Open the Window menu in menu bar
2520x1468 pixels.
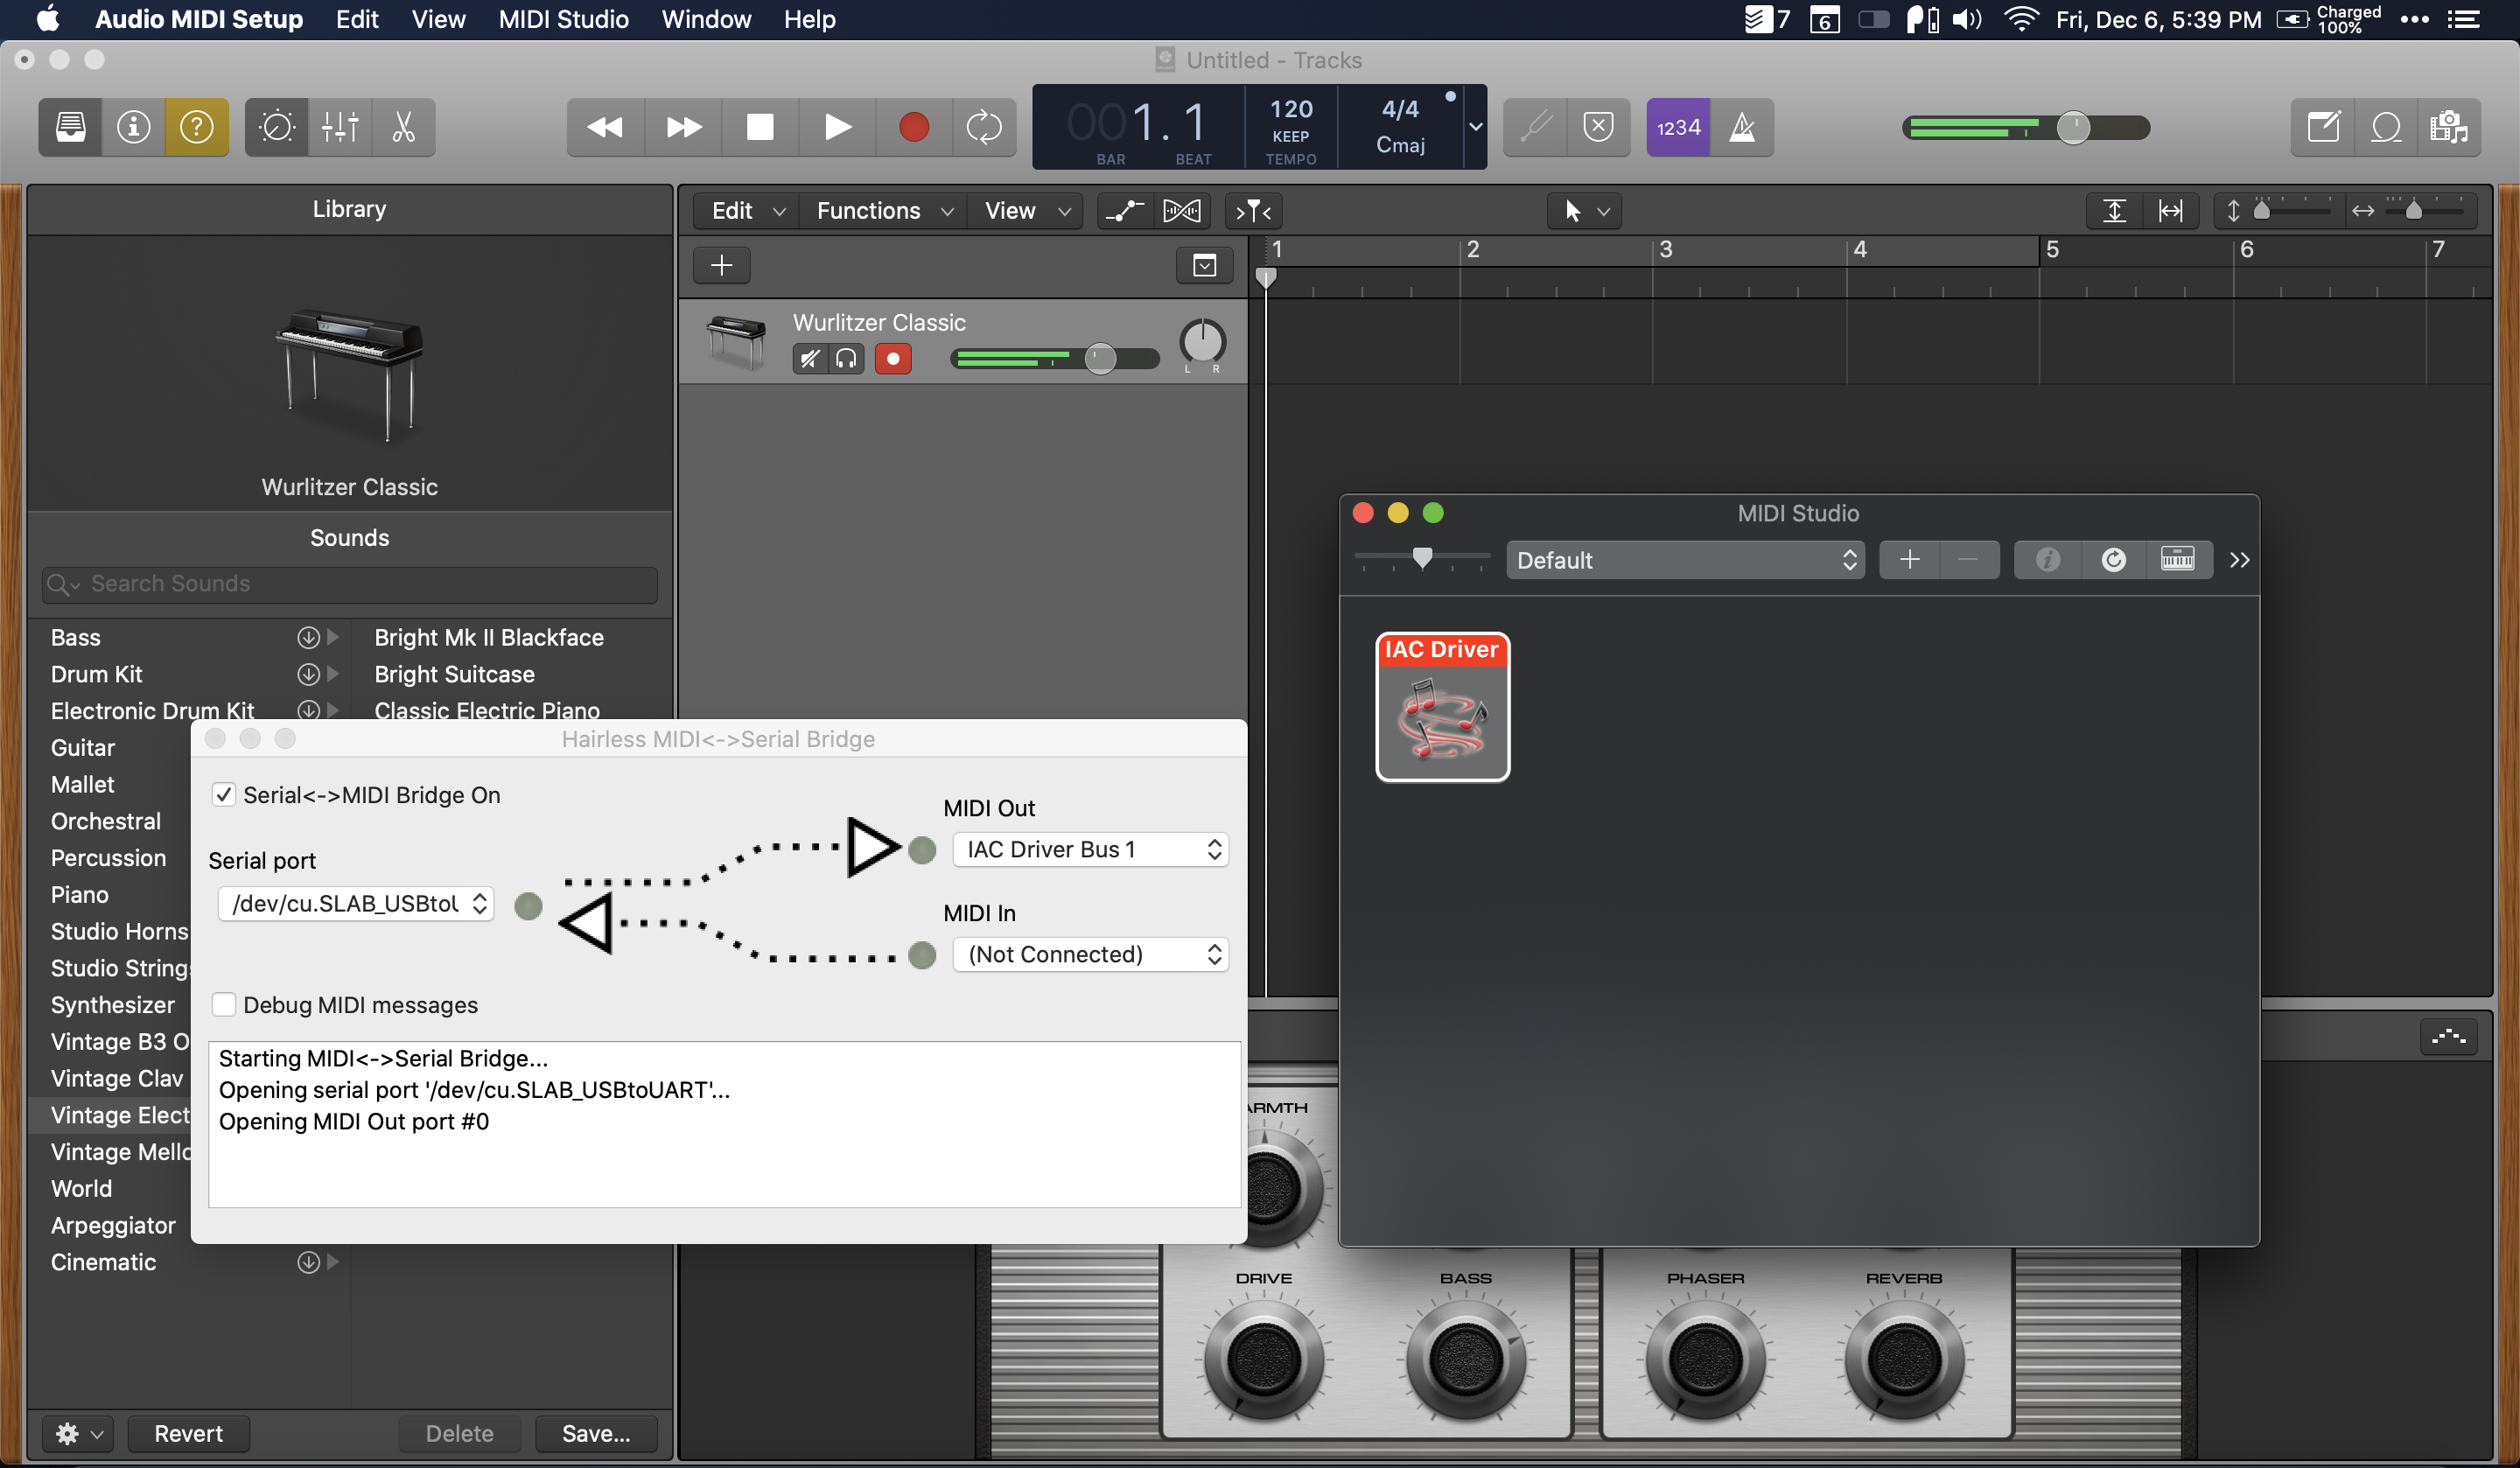706,19
